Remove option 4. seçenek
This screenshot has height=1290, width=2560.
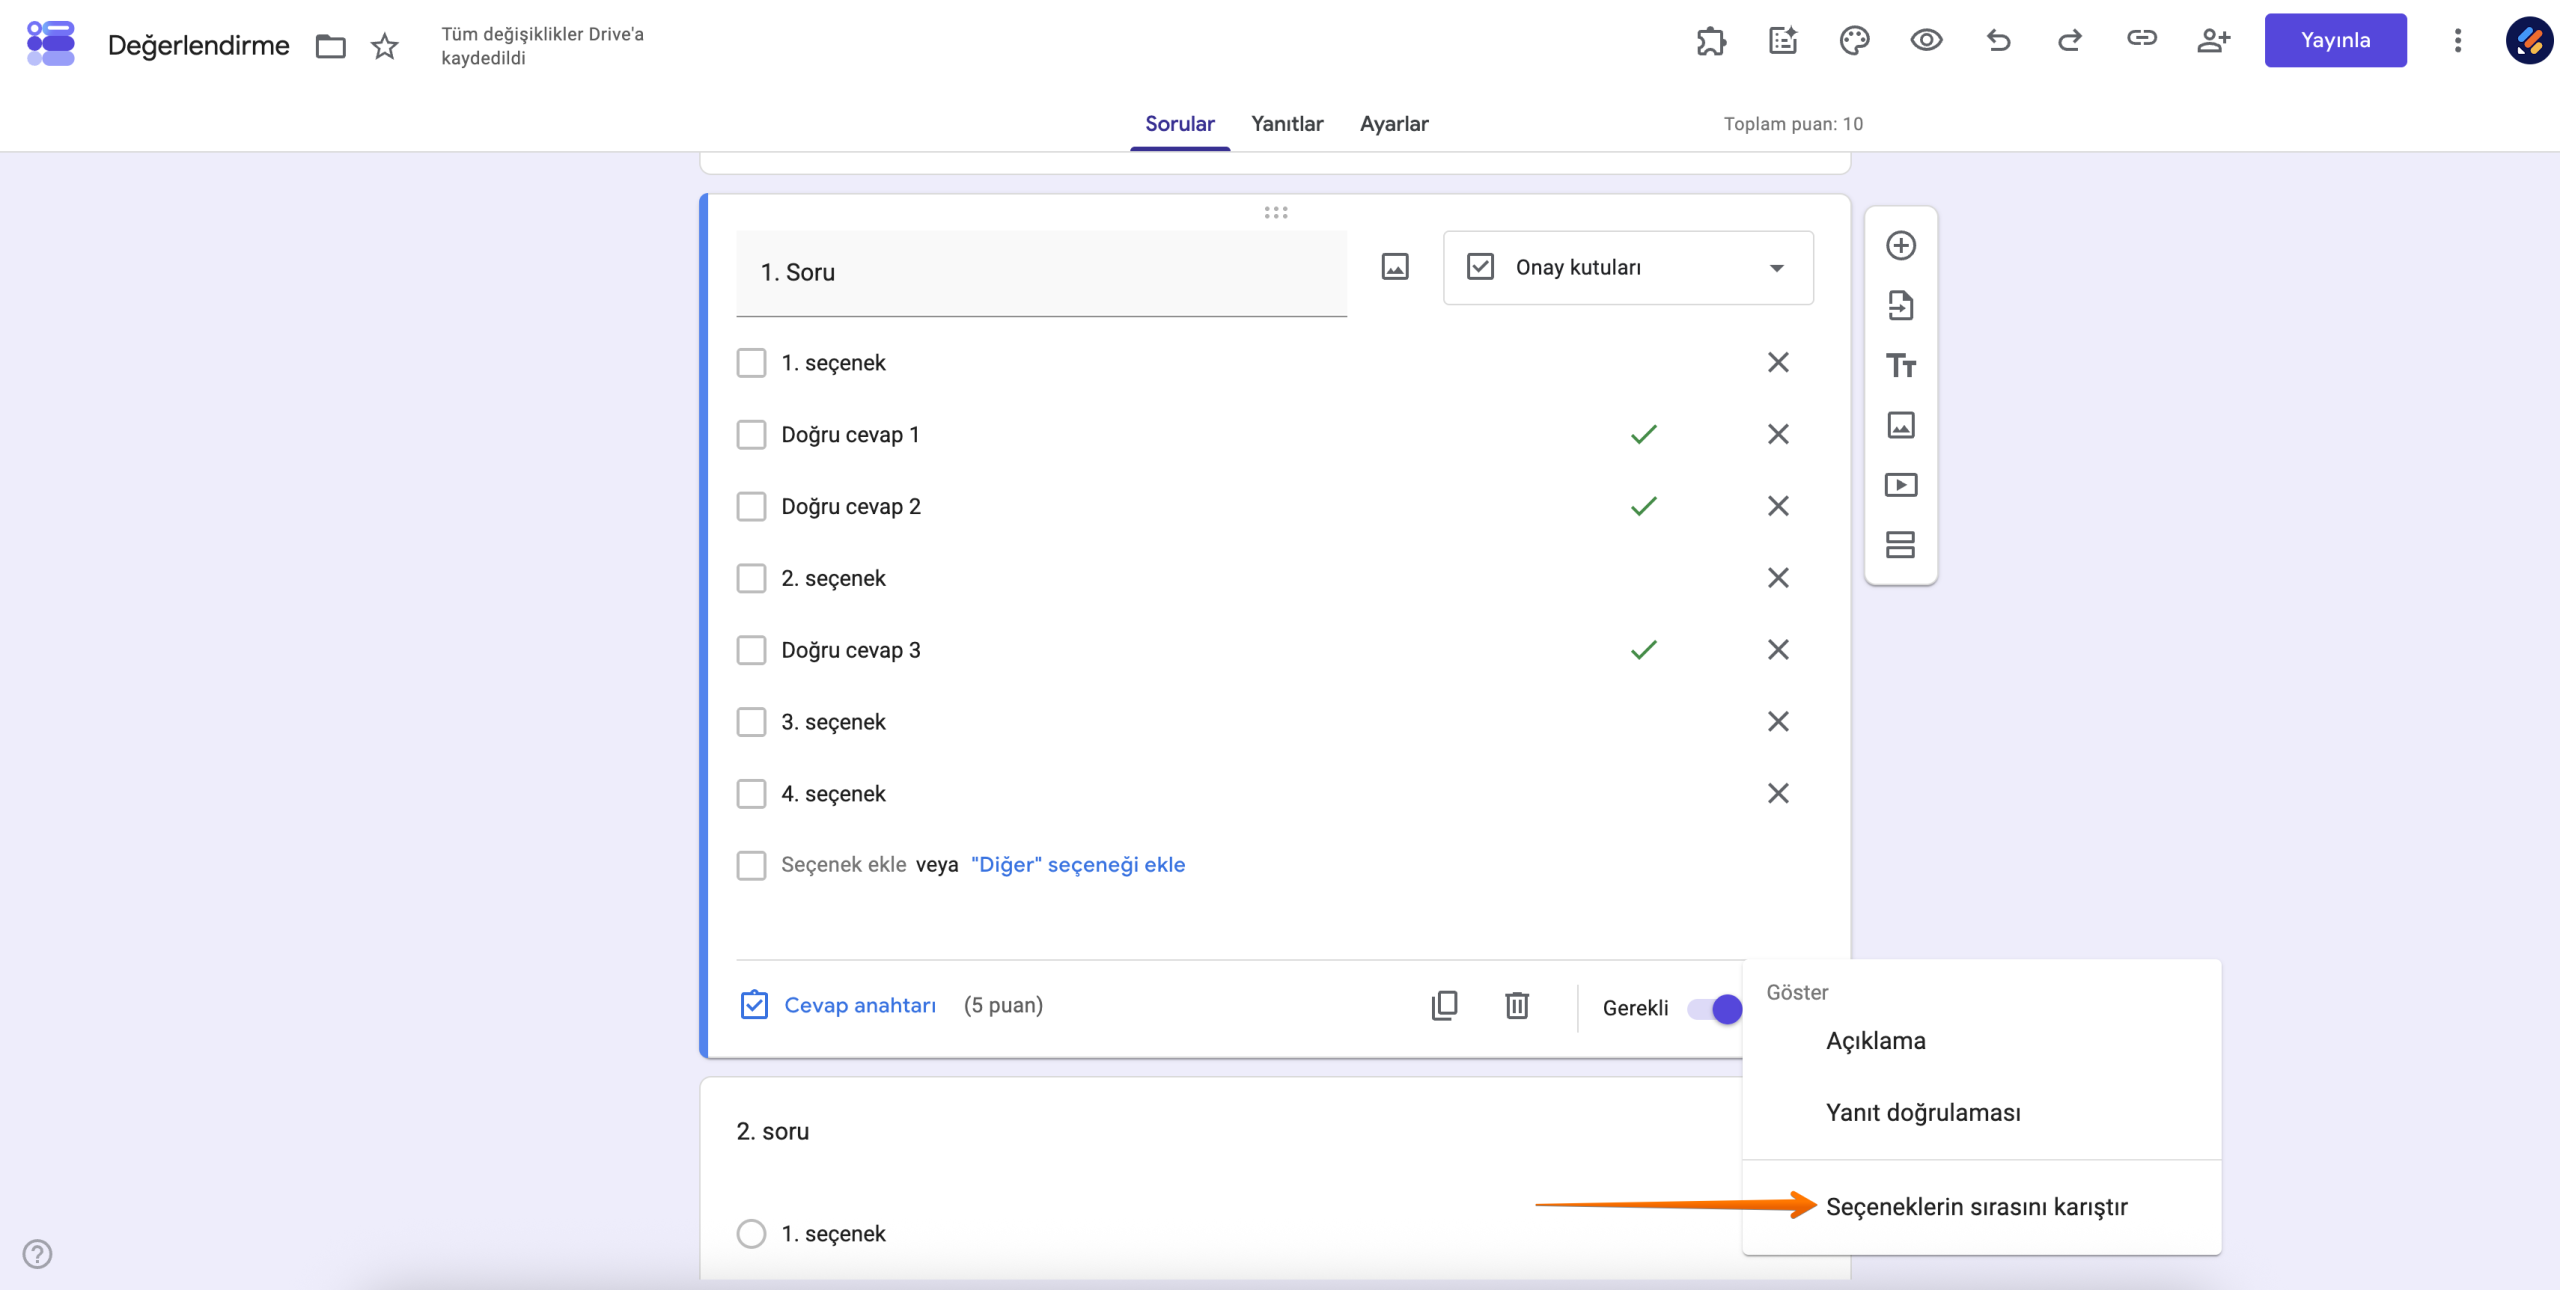[x=1777, y=795]
